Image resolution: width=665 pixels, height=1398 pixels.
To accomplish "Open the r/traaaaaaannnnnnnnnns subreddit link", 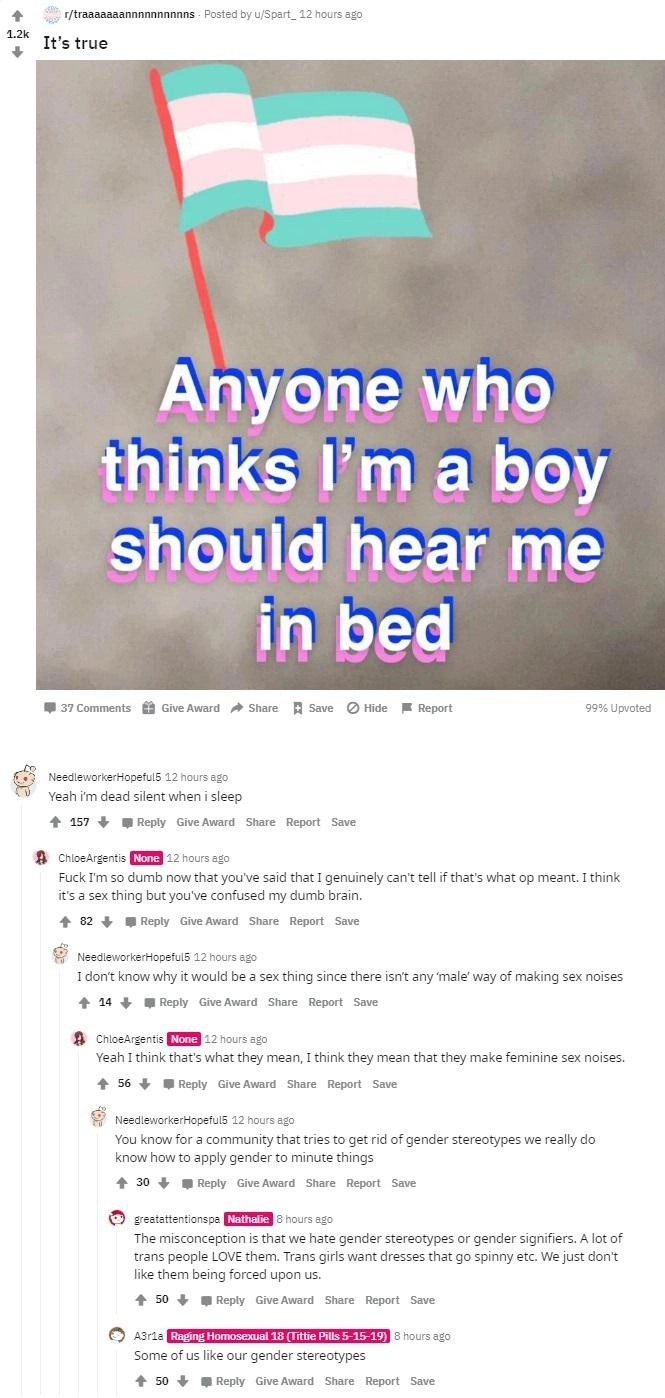I will (129, 14).
